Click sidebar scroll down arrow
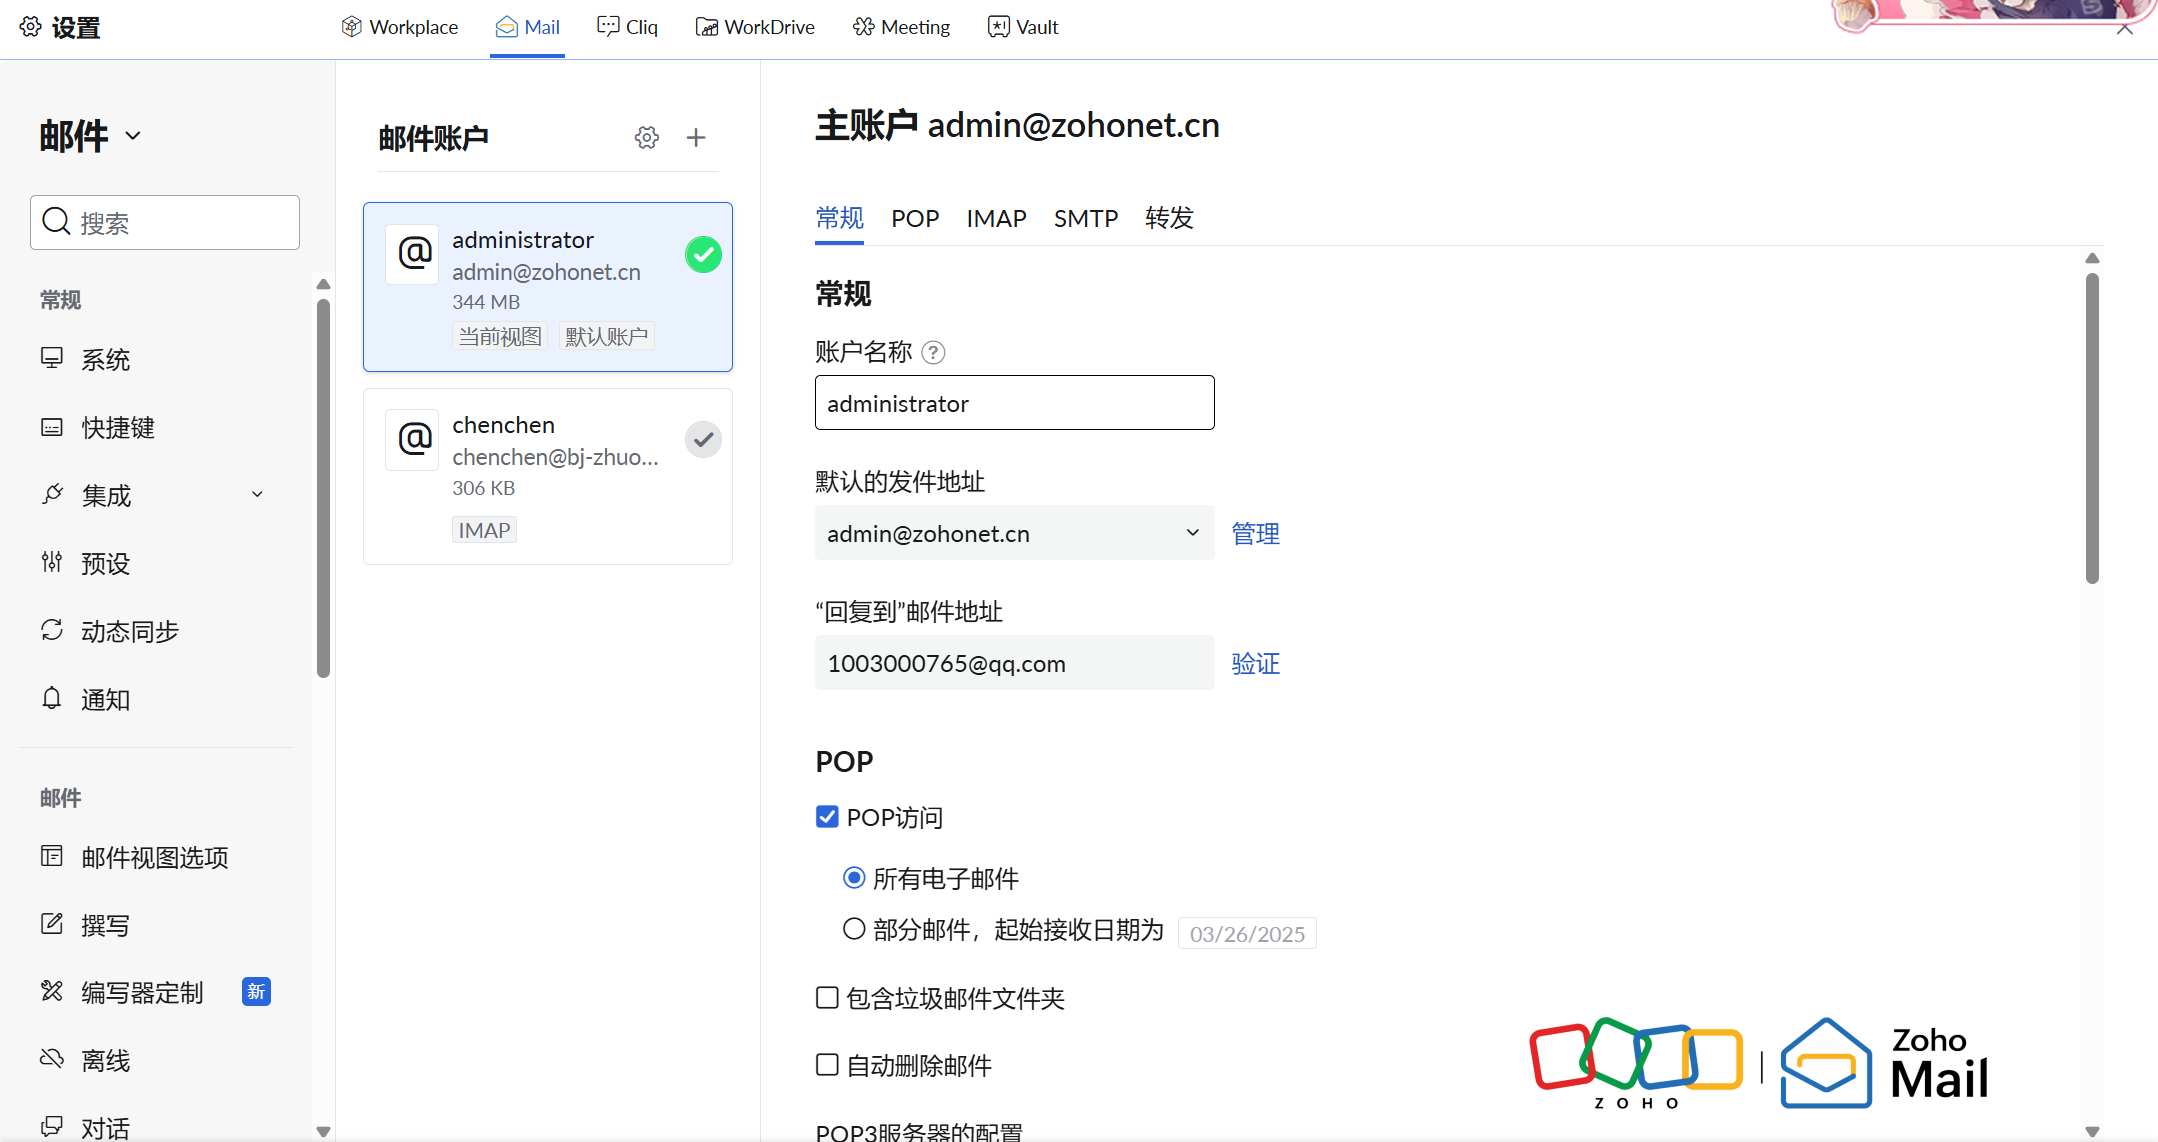2158x1142 pixels. click(x=323, y=1132)
